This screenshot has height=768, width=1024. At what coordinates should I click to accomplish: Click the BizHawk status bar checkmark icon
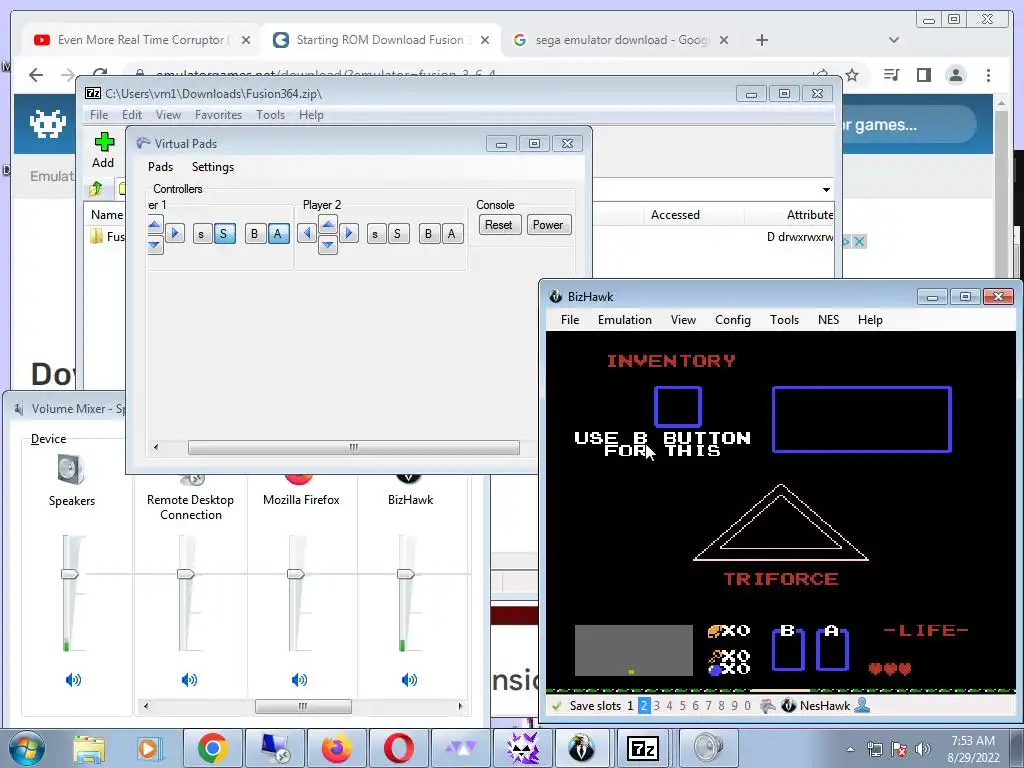coord(556,706)
